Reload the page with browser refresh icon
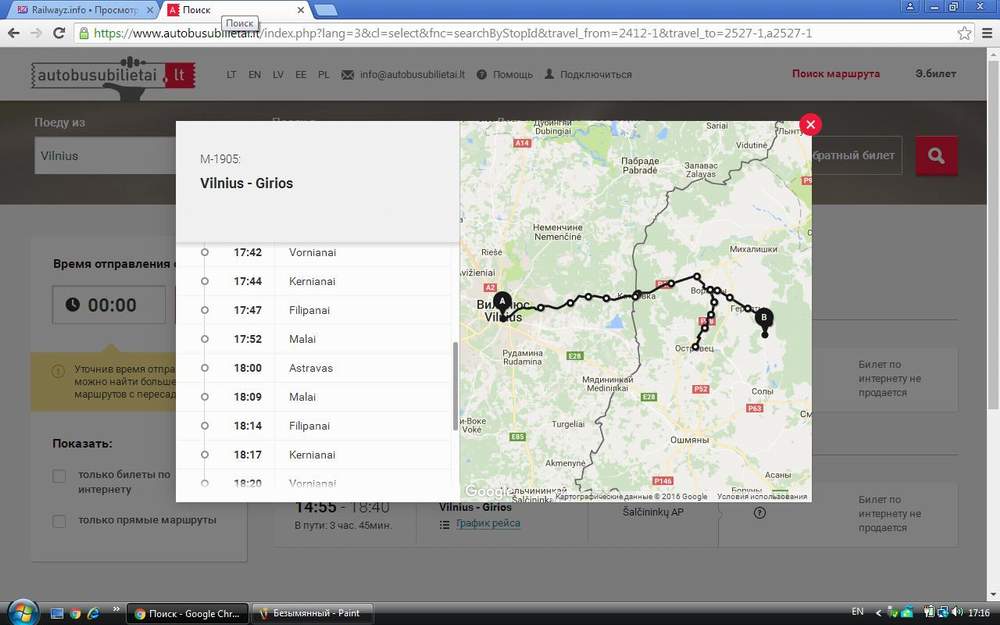 pos(59,33)
